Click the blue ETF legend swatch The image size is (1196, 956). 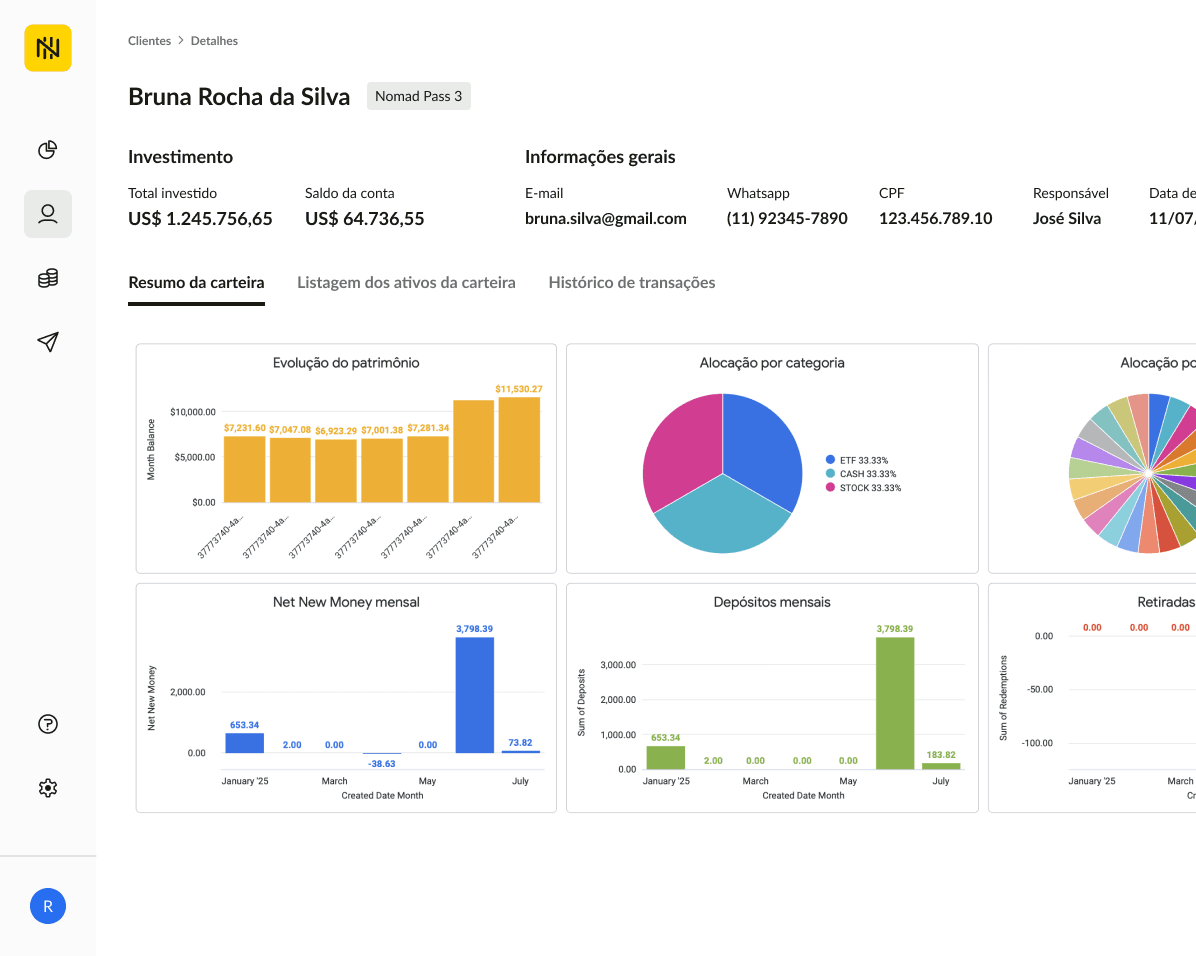[x=830, y=460]
